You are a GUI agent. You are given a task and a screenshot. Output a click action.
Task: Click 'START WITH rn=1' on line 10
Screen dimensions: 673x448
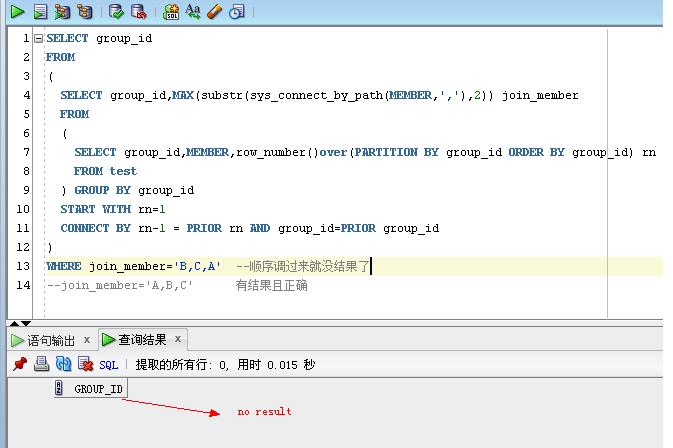(x=113, y=209)
